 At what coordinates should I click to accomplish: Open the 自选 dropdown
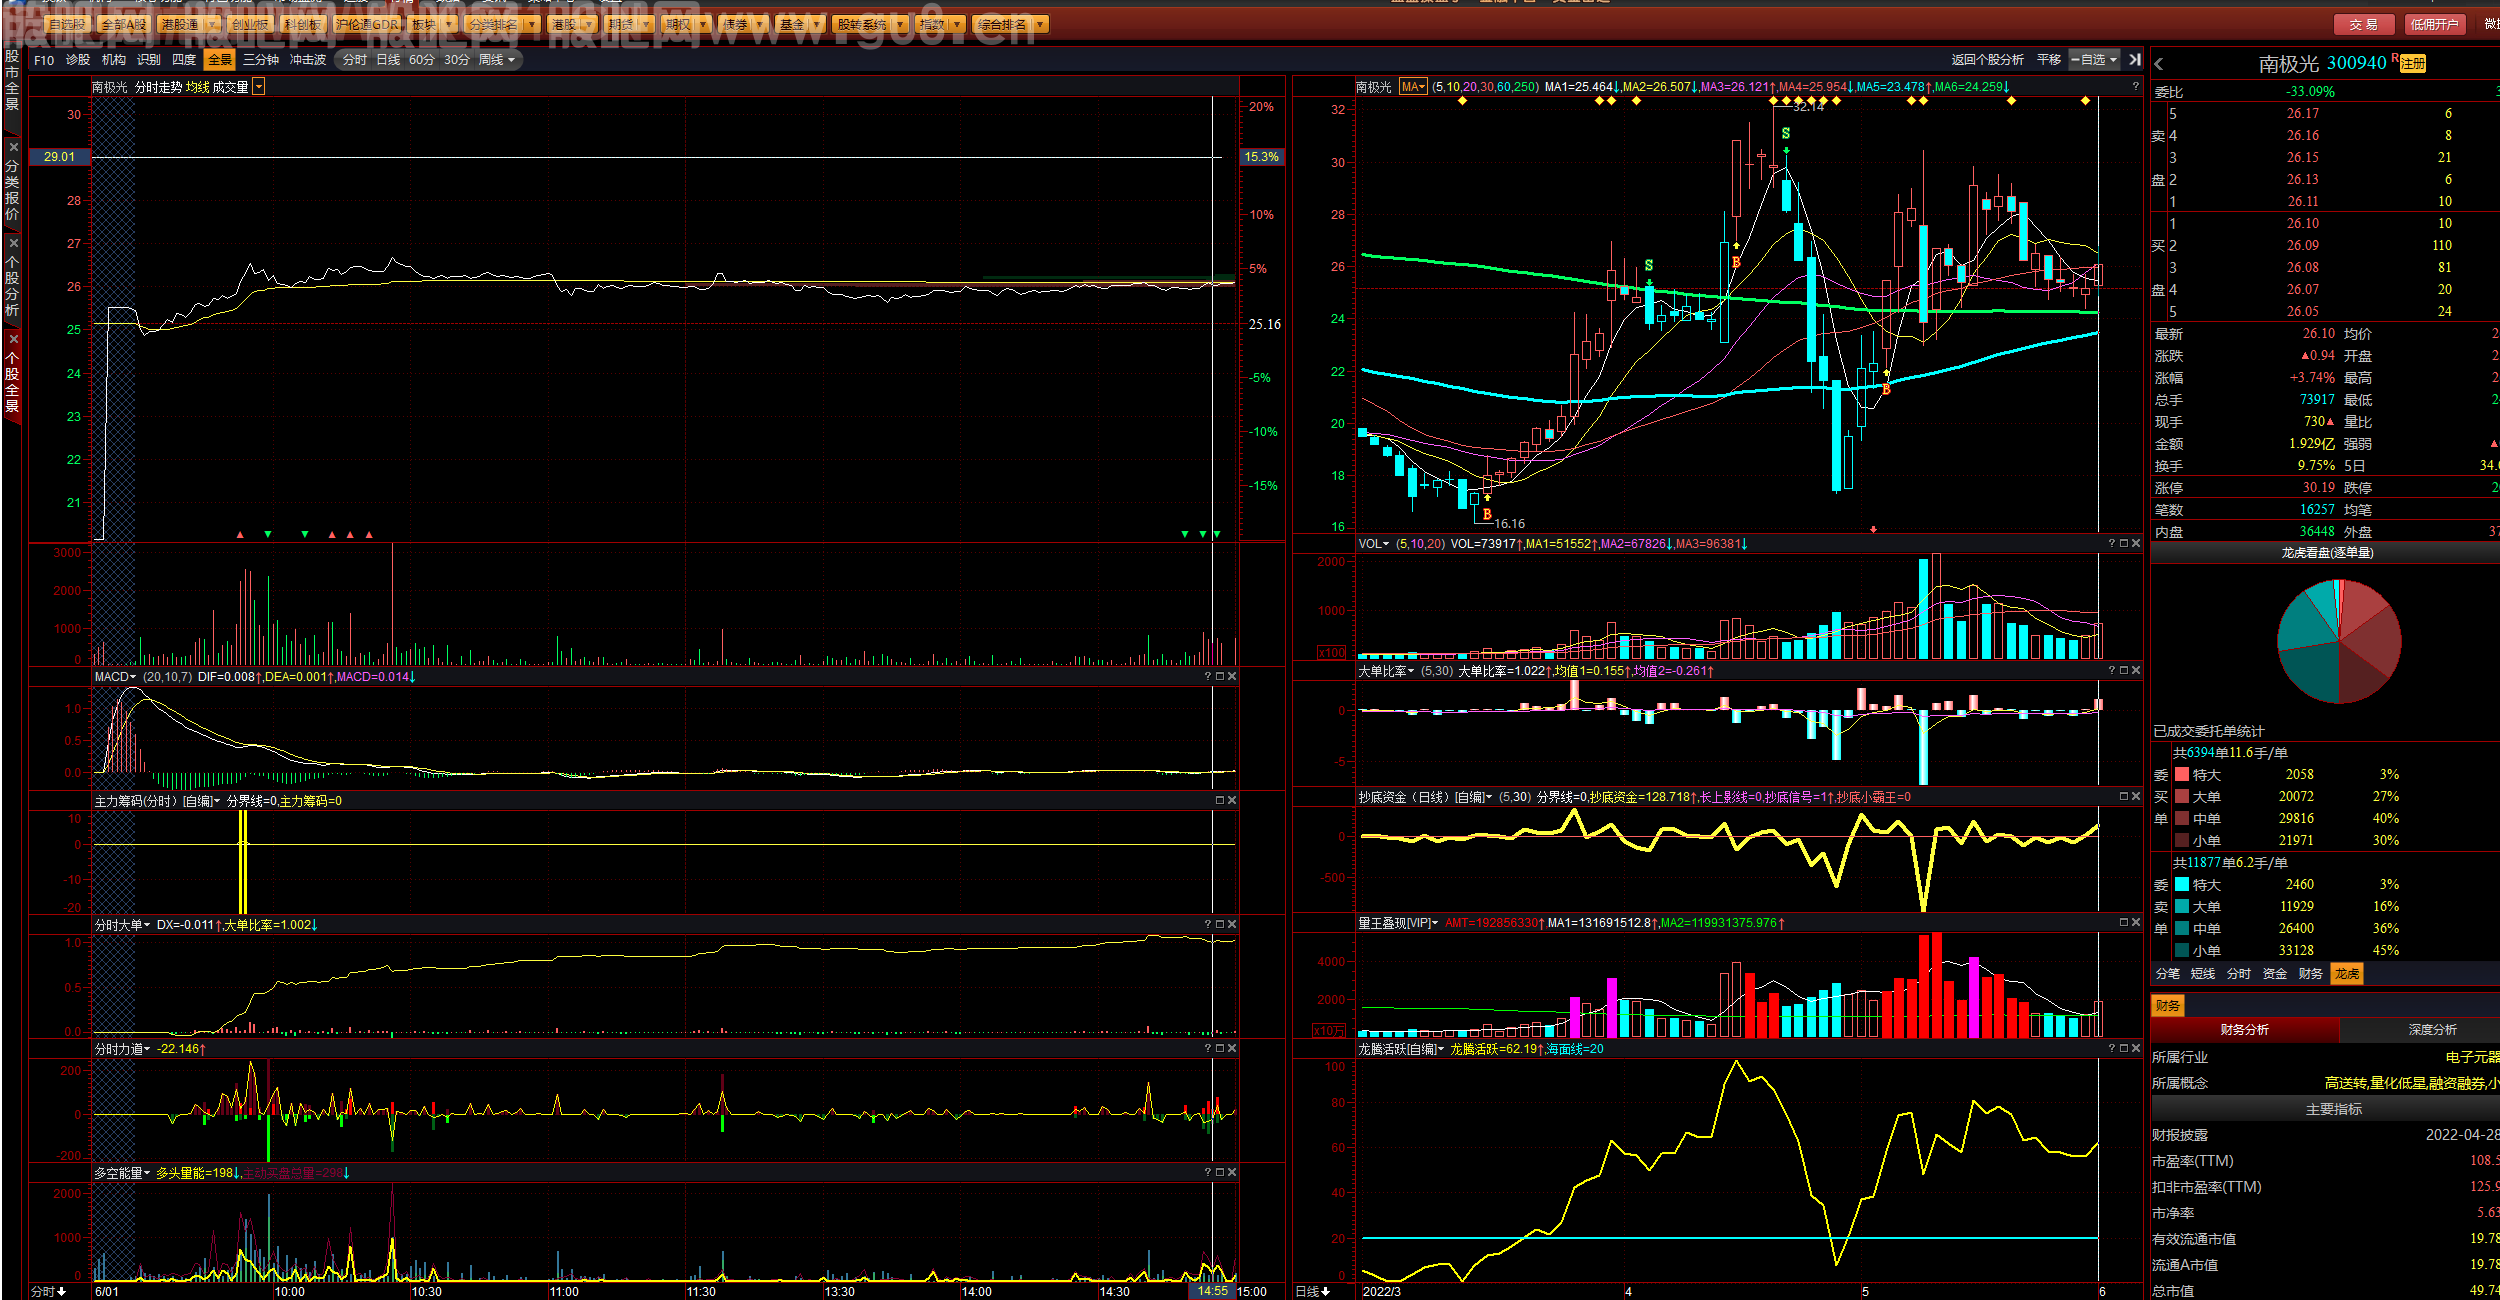click(x=2094, y=60)
